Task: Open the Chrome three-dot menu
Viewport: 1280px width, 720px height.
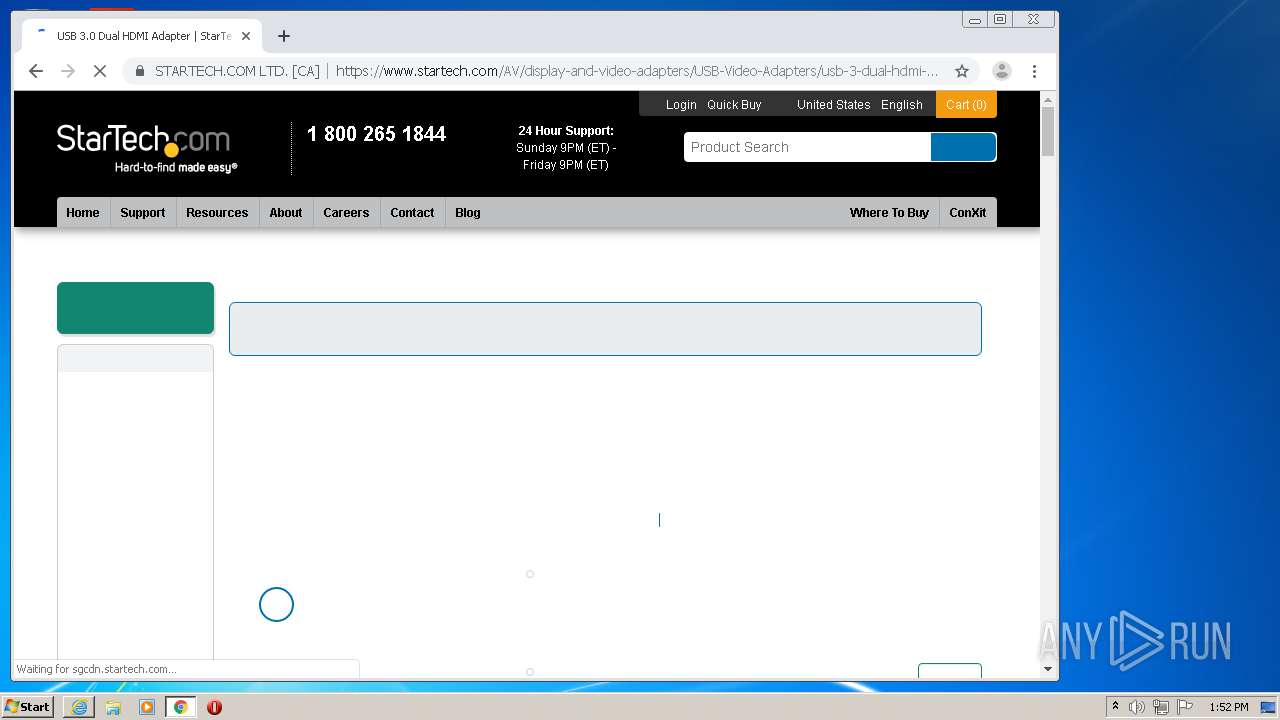Action: (x=1034, y=71)
